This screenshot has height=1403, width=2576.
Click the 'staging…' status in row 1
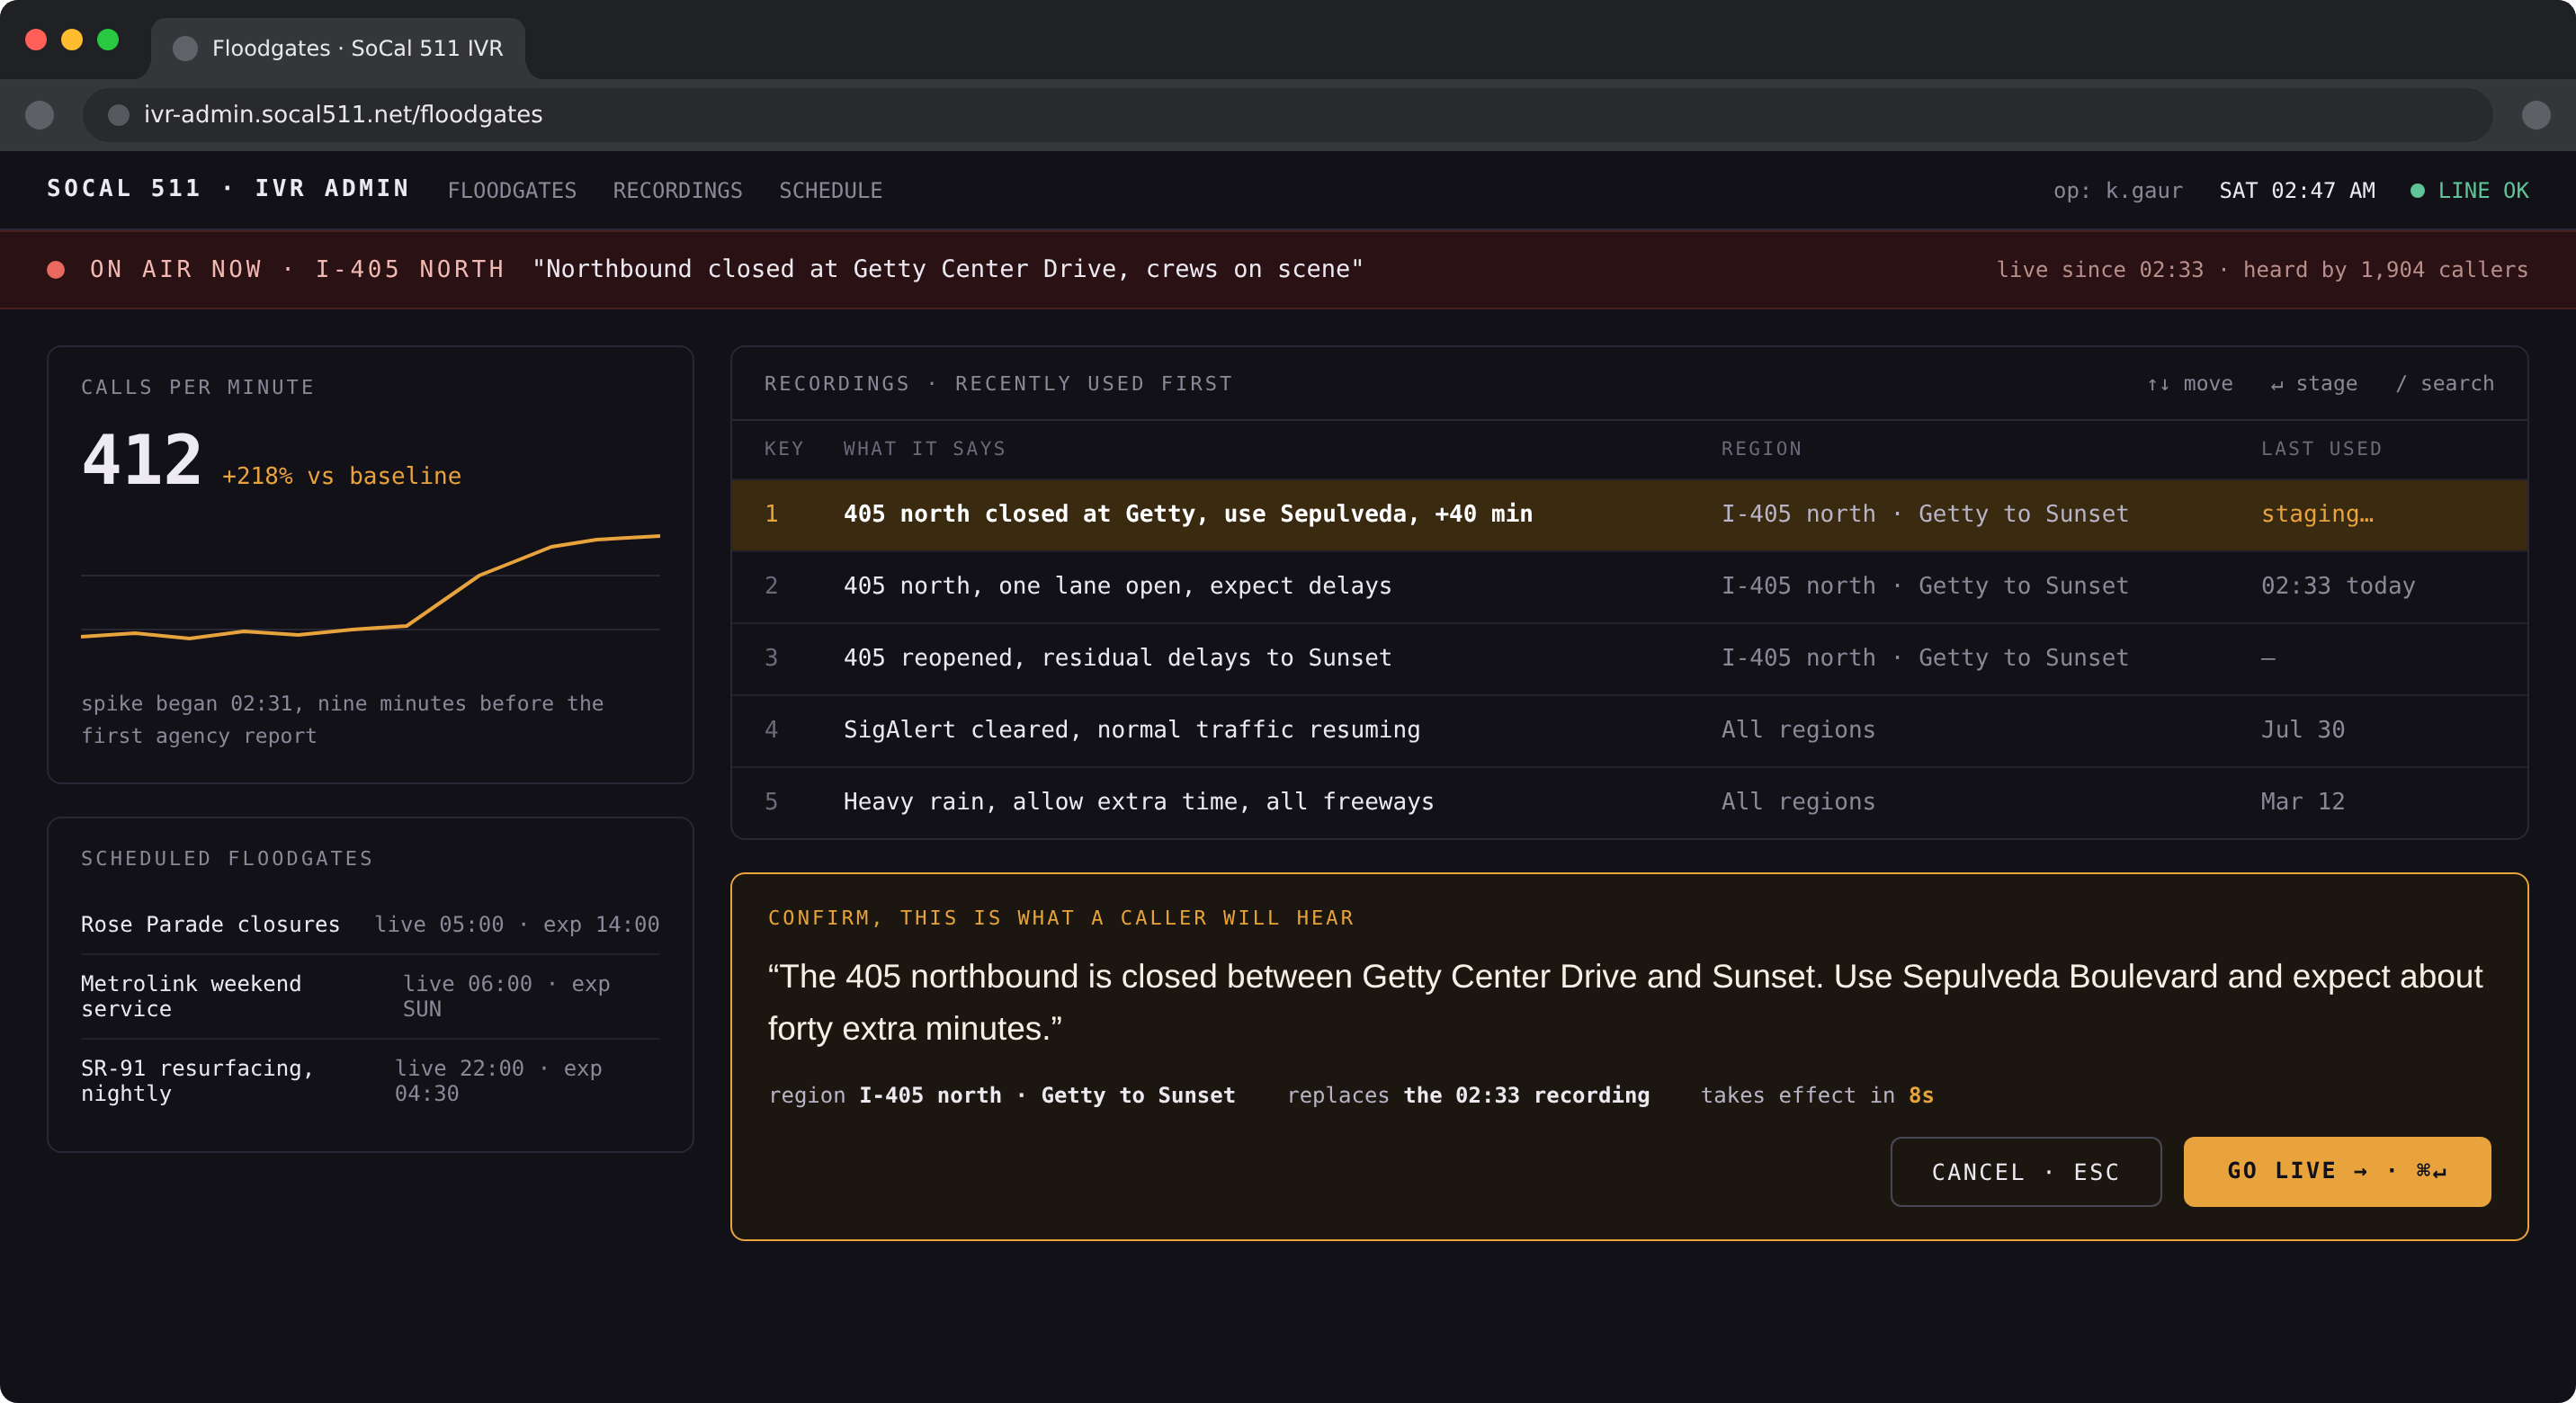[x=2317, y=514]
